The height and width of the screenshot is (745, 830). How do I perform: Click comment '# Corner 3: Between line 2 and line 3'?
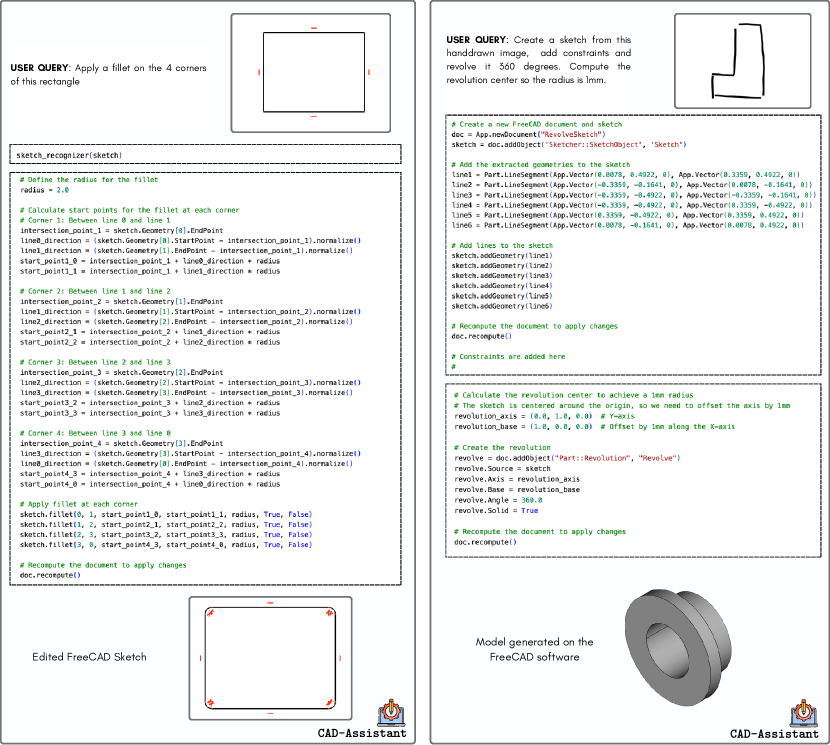[x=95, y=362]
